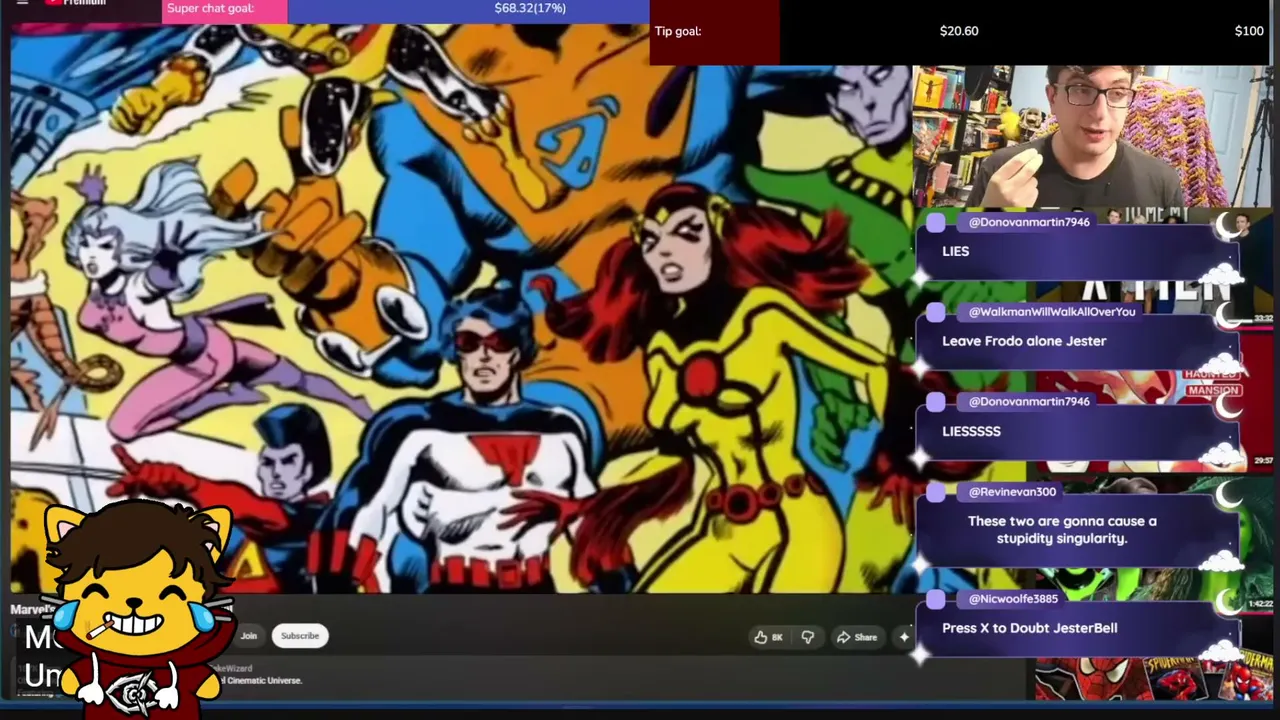This screenshot has width=1280, height=720.
Task: Share the video using Share button
Action: [857, 637]
